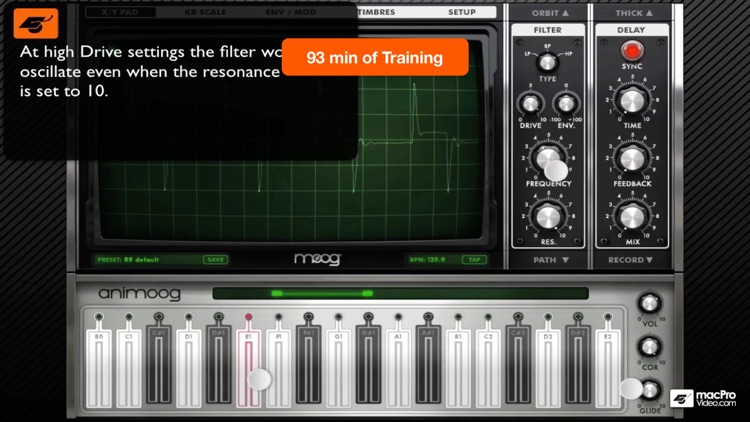This screenshot has width=750, height=422.
Task: Play the B1 key
Action: (458, 368)
